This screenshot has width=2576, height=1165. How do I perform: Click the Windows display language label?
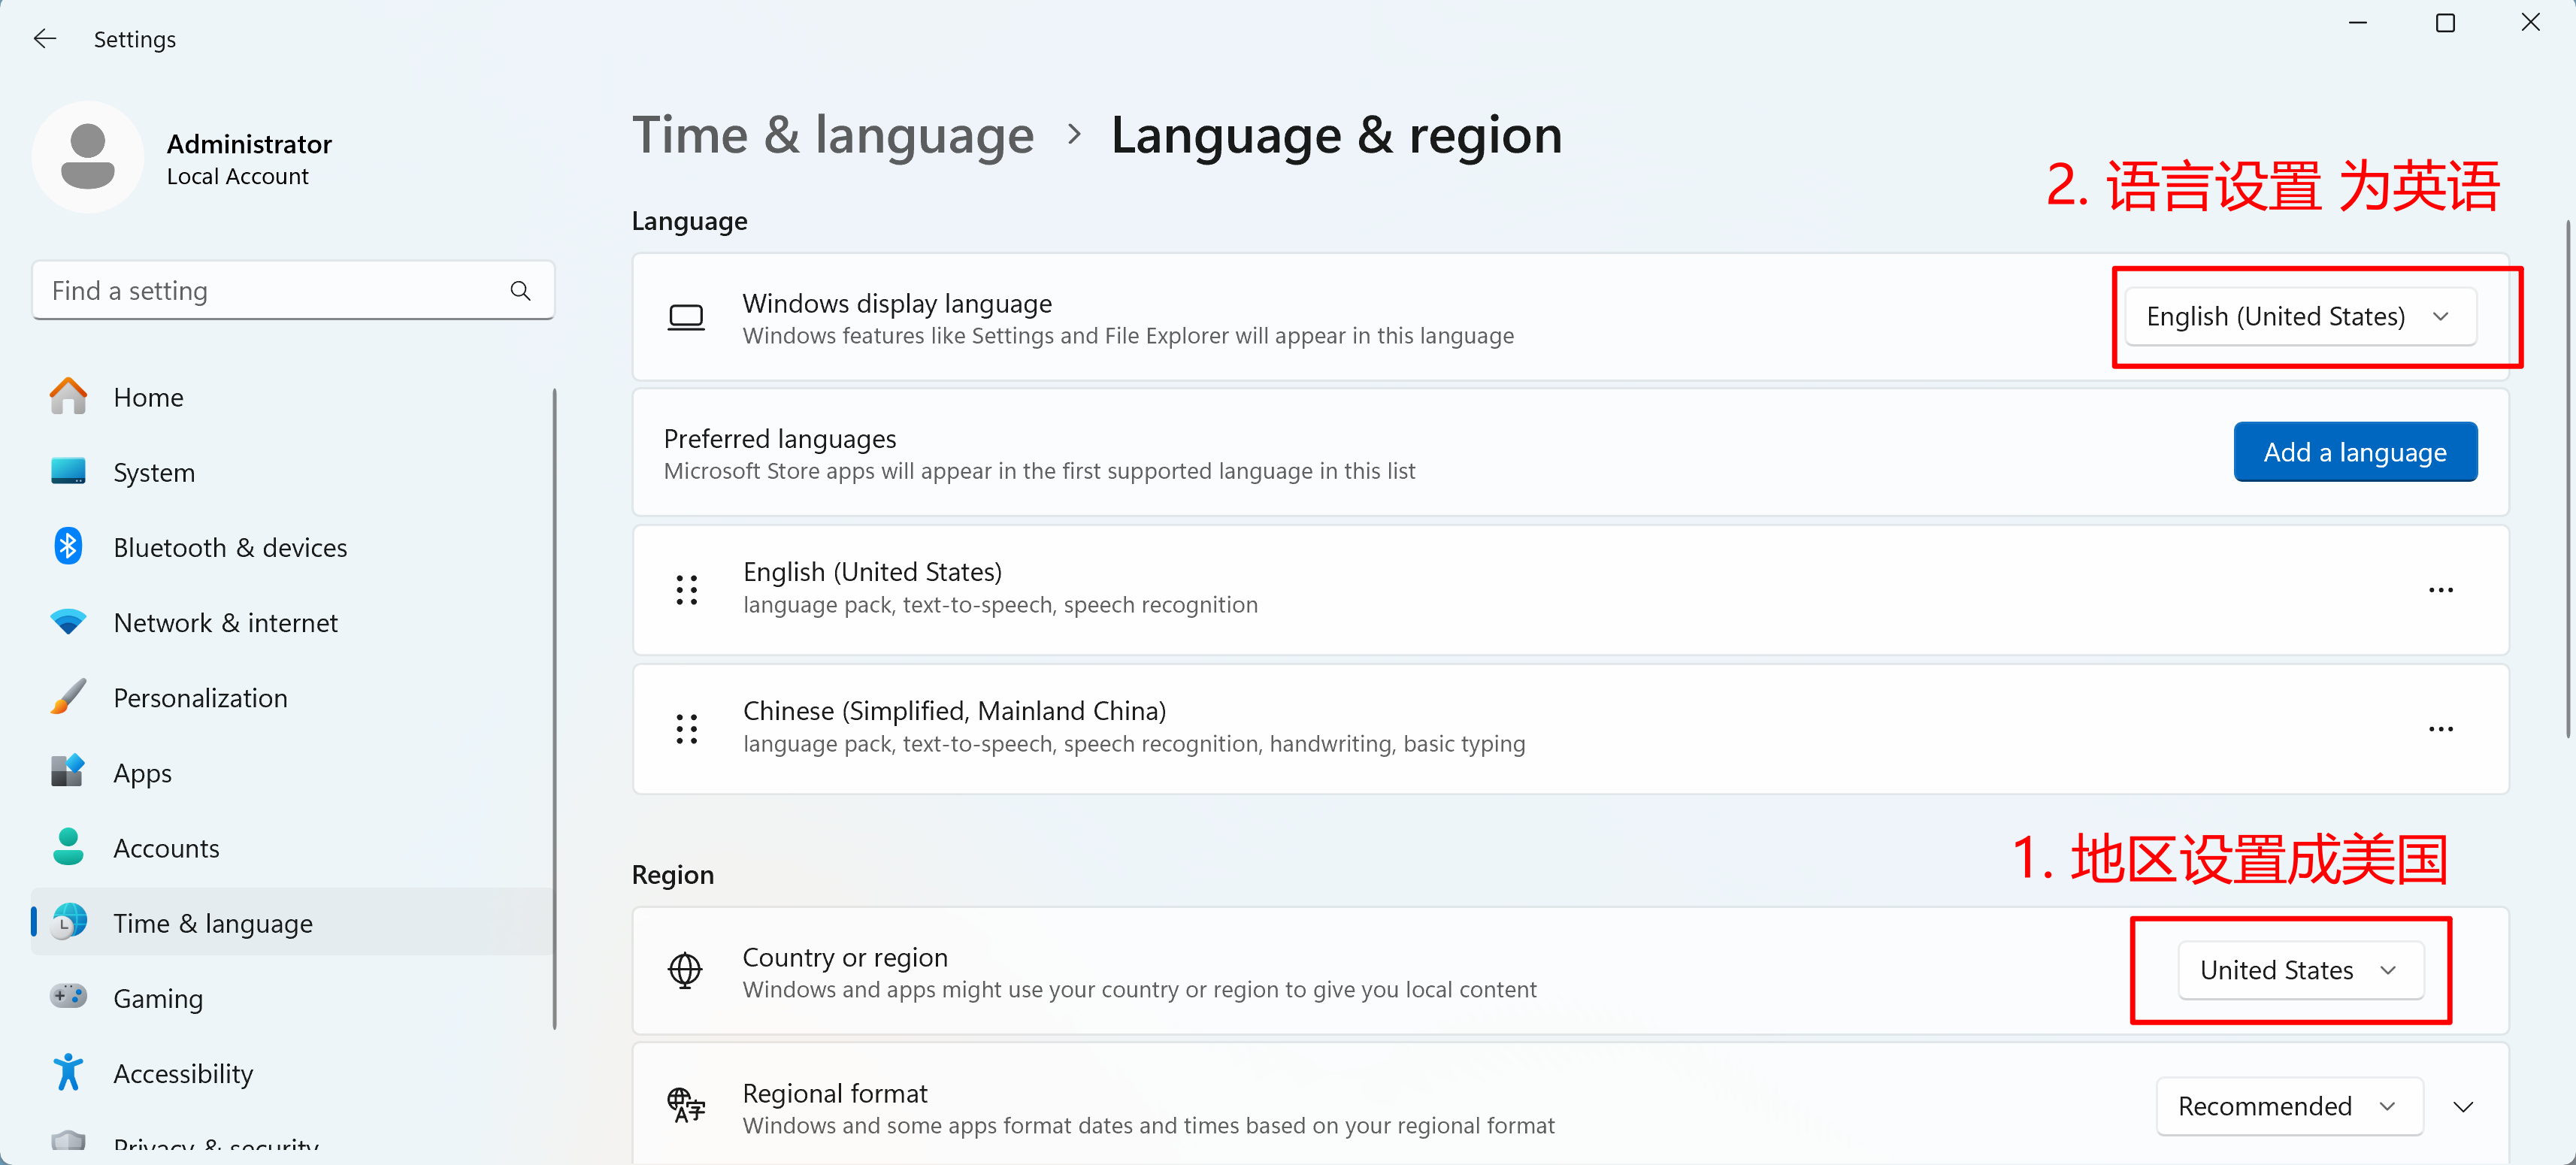point(897,303)
